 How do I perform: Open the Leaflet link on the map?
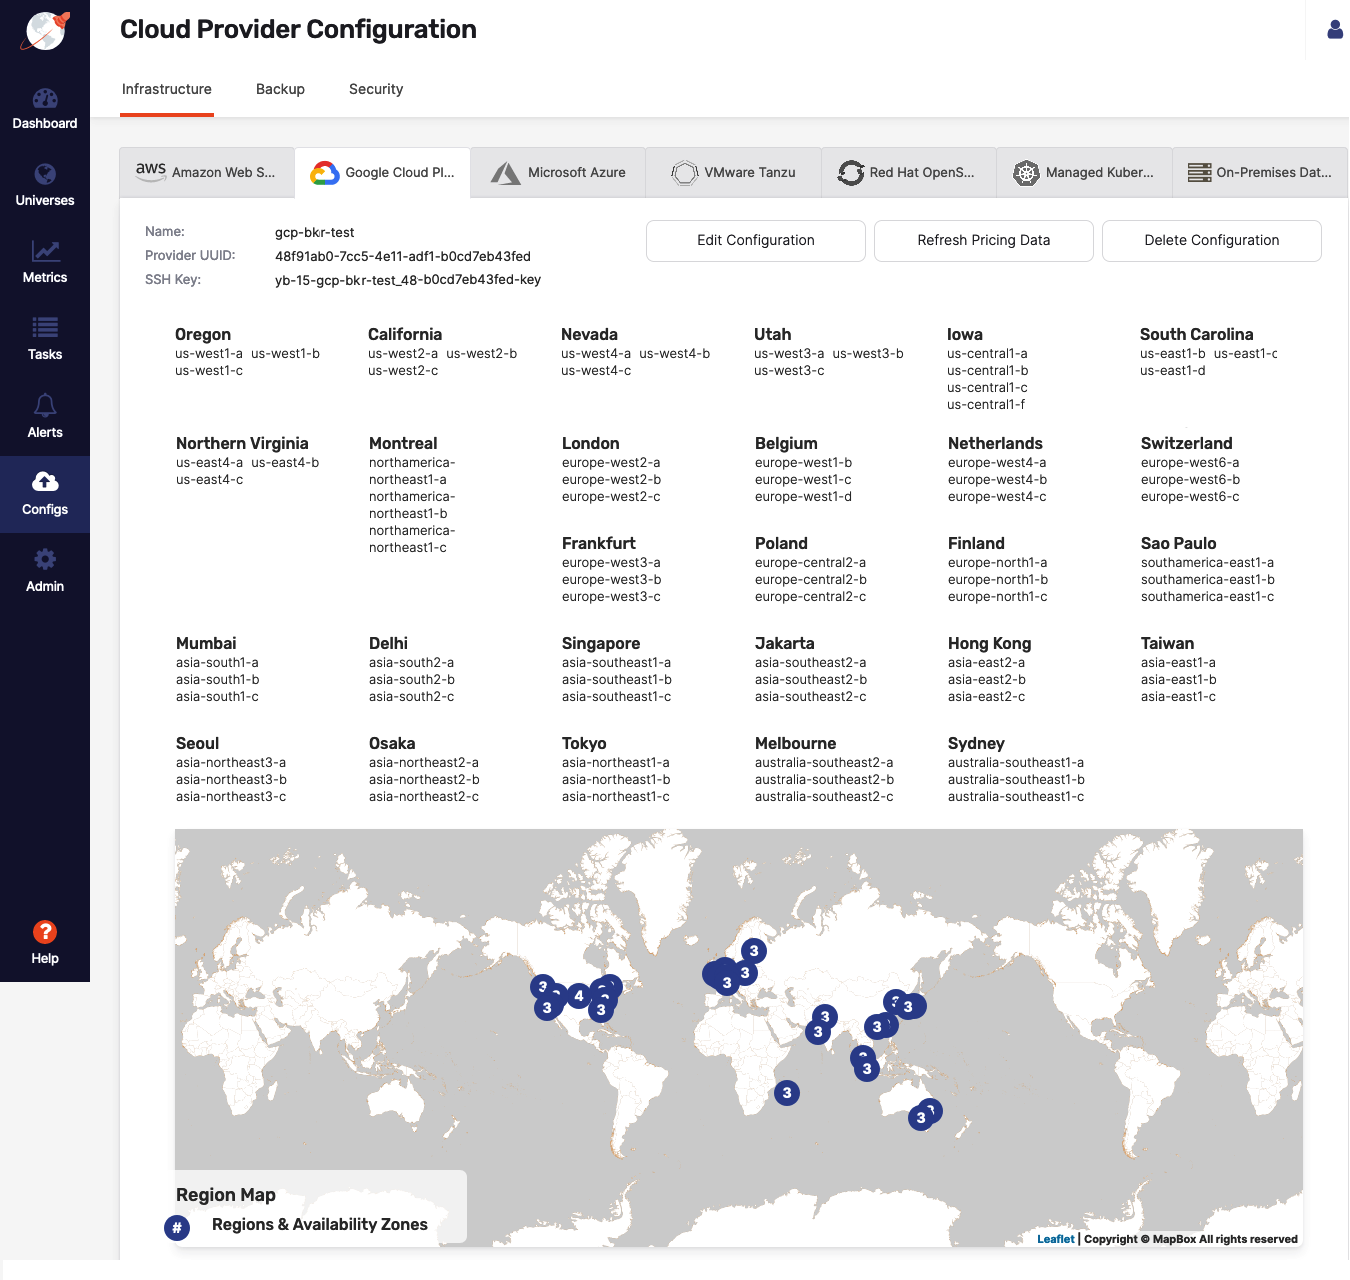[x=1055, y=1239]
